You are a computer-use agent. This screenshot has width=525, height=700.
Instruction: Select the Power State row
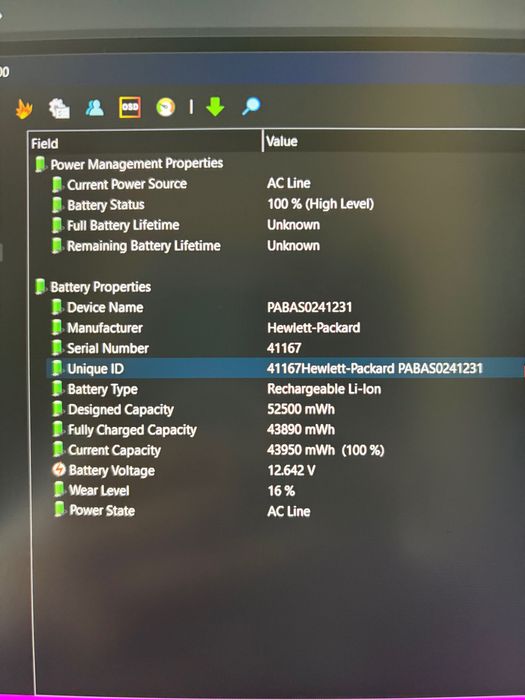[x=288, y=511]
